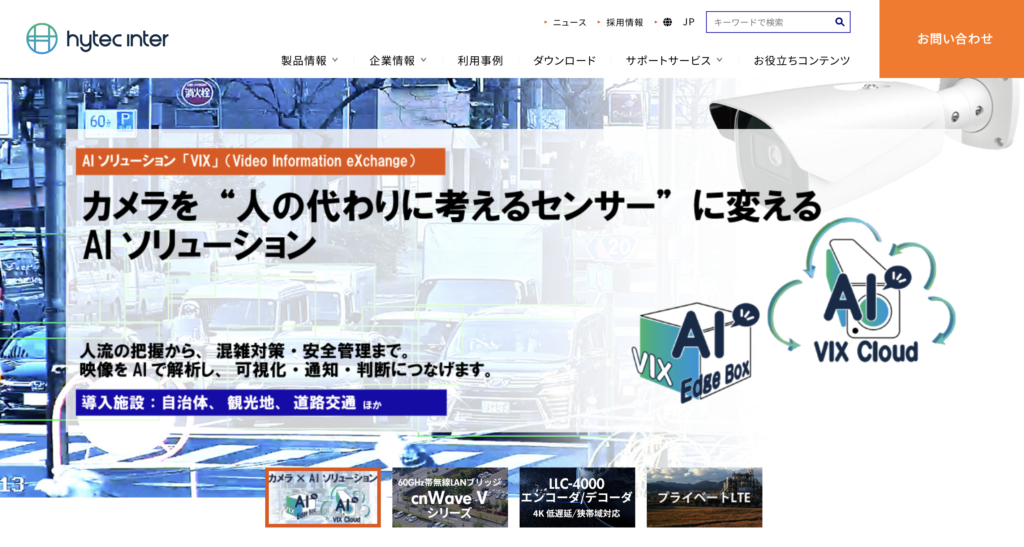This screenshot has width=1024, height=547.
Task: Select the カメラ × AI ソリューション thumbnail
Action: click(x=323, y=497)
